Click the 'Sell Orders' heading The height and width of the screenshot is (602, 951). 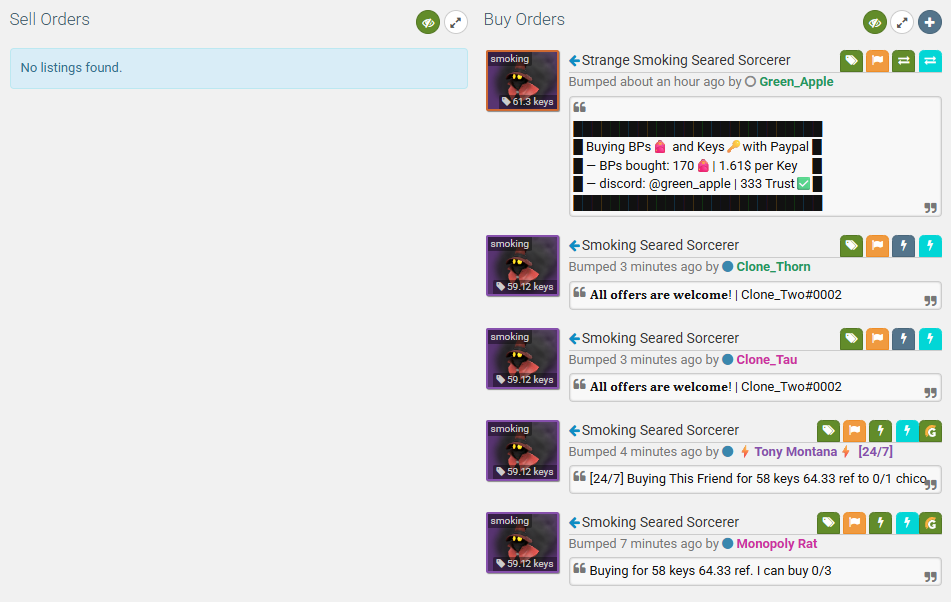click(50, 20)
